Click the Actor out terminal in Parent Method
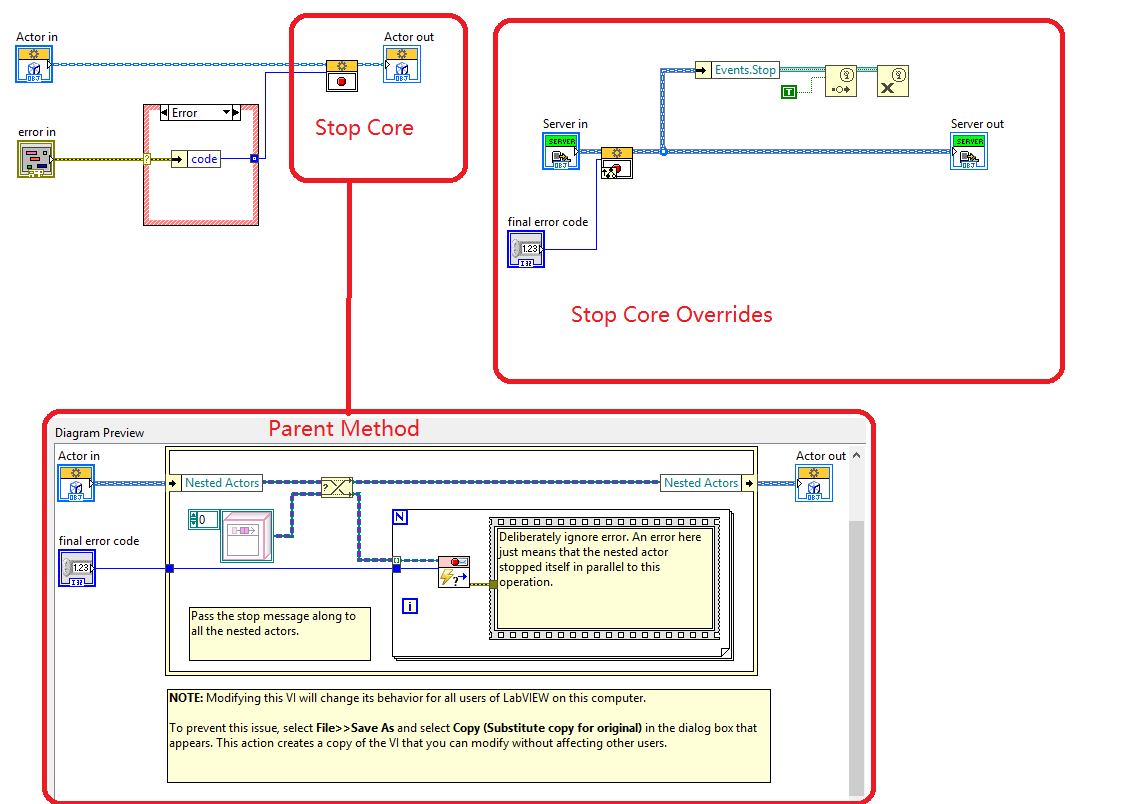 click(813, 484)
